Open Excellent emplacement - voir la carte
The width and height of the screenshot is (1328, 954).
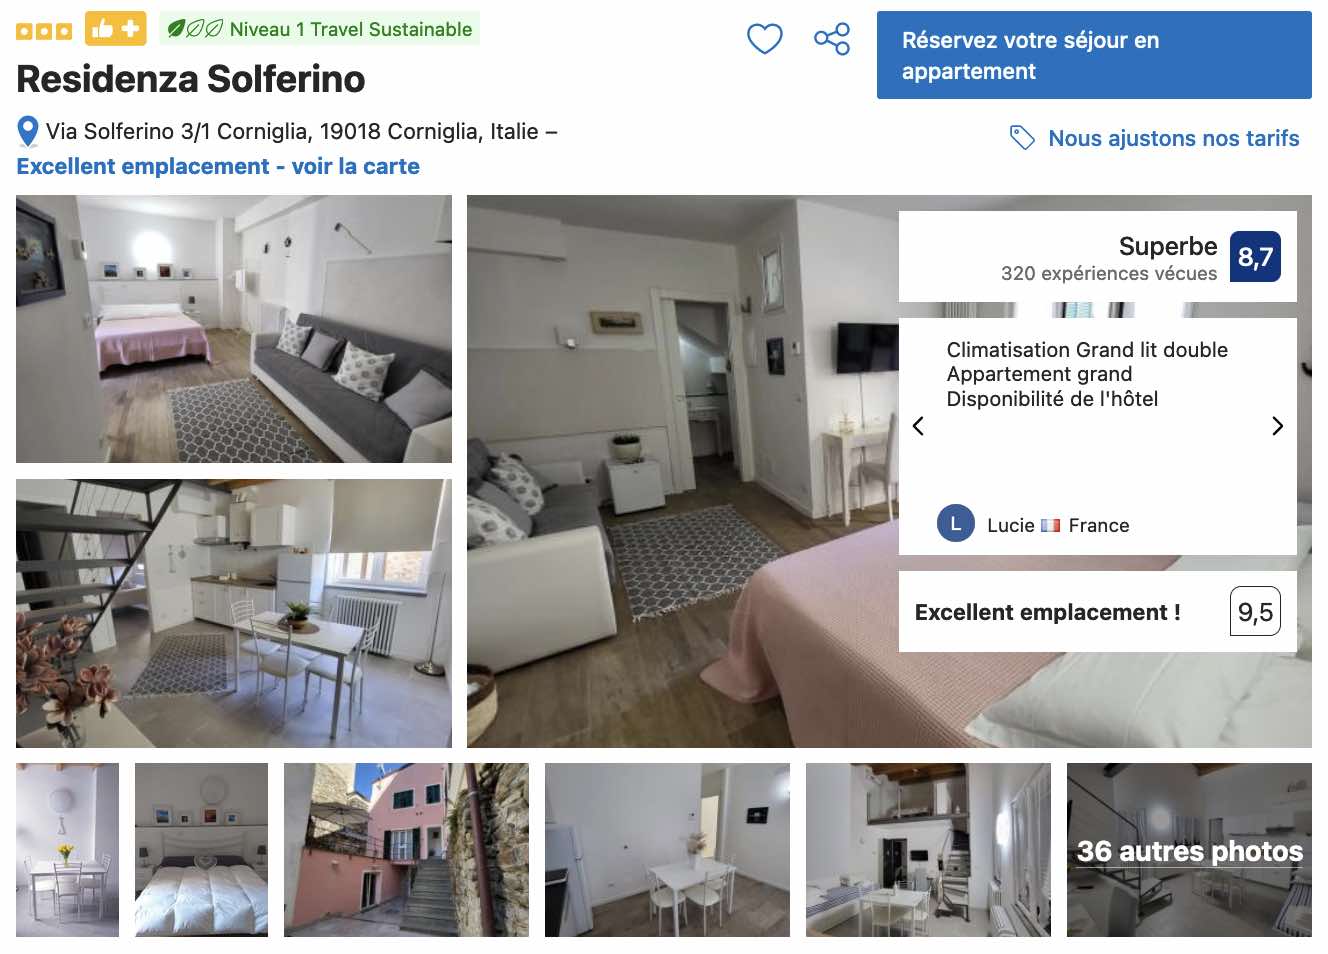point(218,166)
